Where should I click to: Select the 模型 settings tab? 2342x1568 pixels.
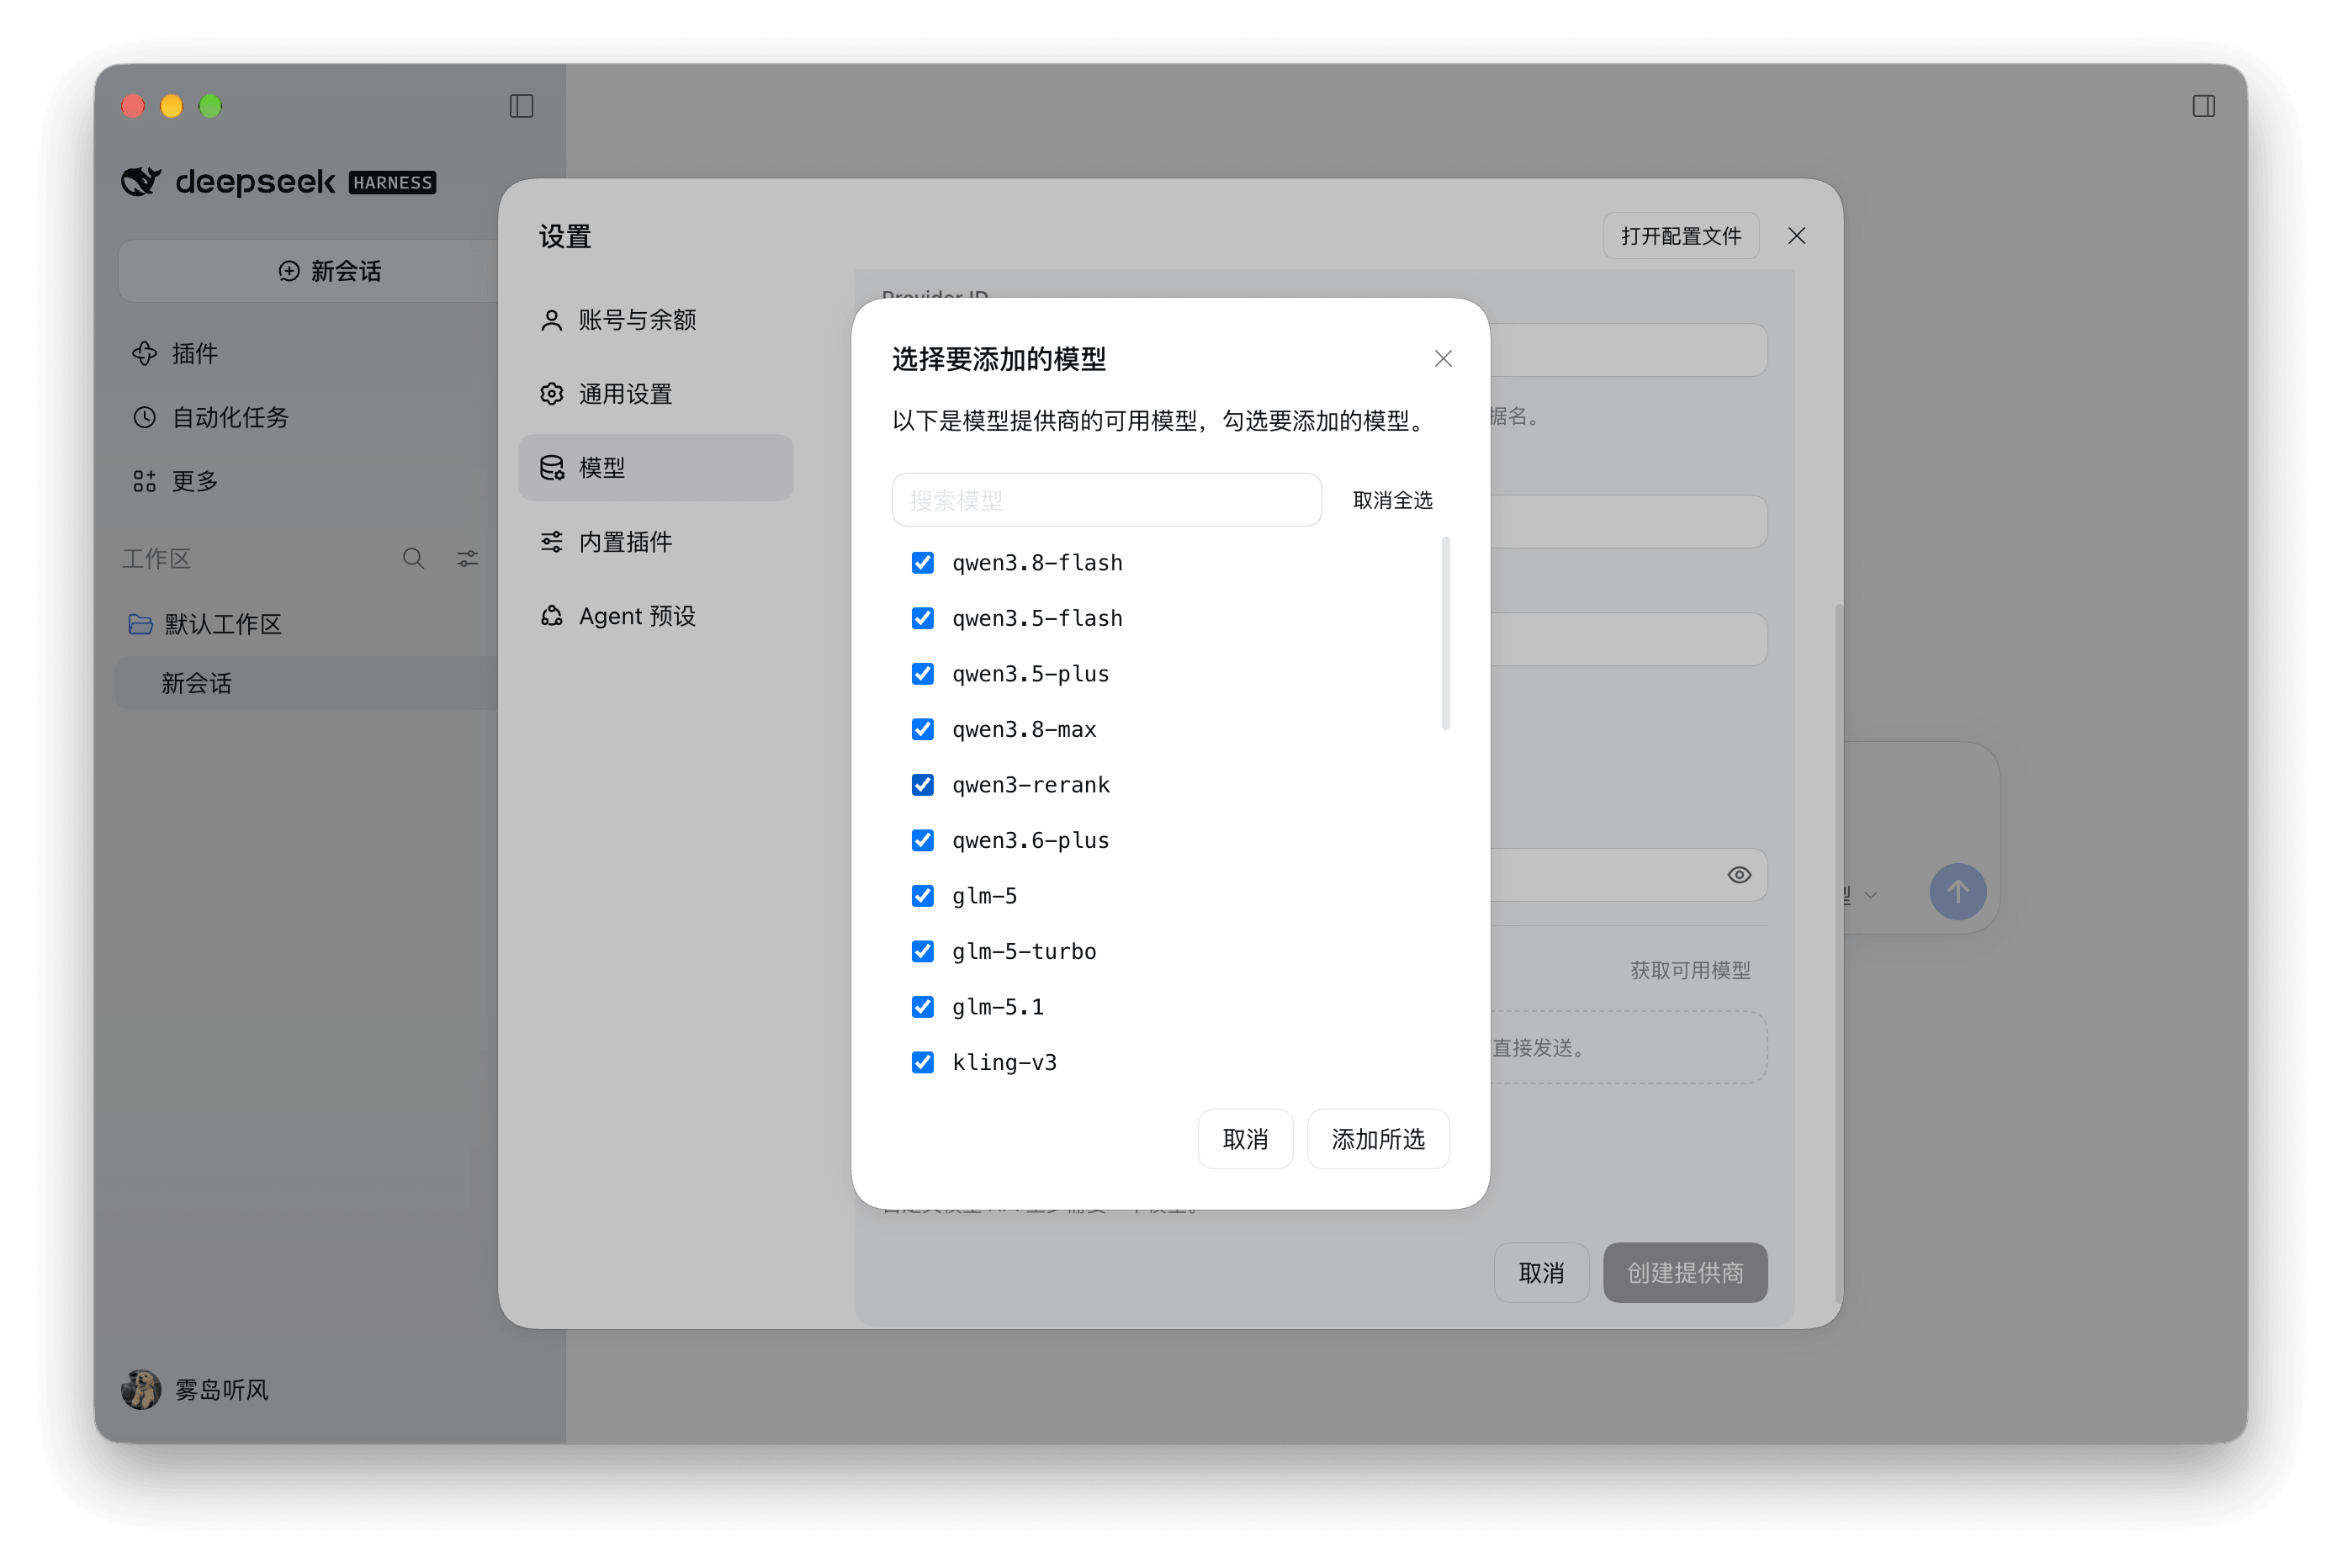point(655,468)
